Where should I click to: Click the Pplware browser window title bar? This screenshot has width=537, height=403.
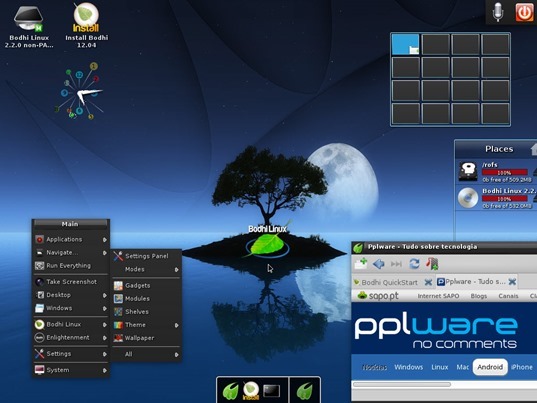444,247
